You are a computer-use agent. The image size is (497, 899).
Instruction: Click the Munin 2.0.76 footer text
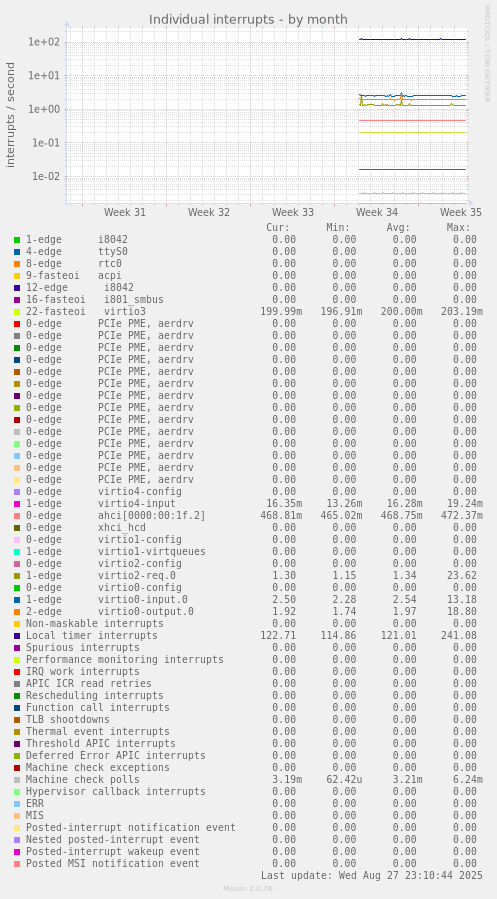[x=248, y=889]
